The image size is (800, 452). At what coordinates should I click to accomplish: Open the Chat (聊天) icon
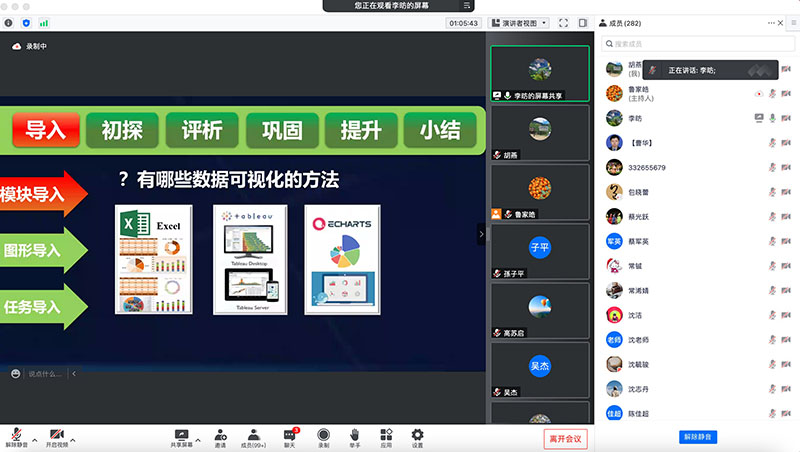(x=289, y=435)
